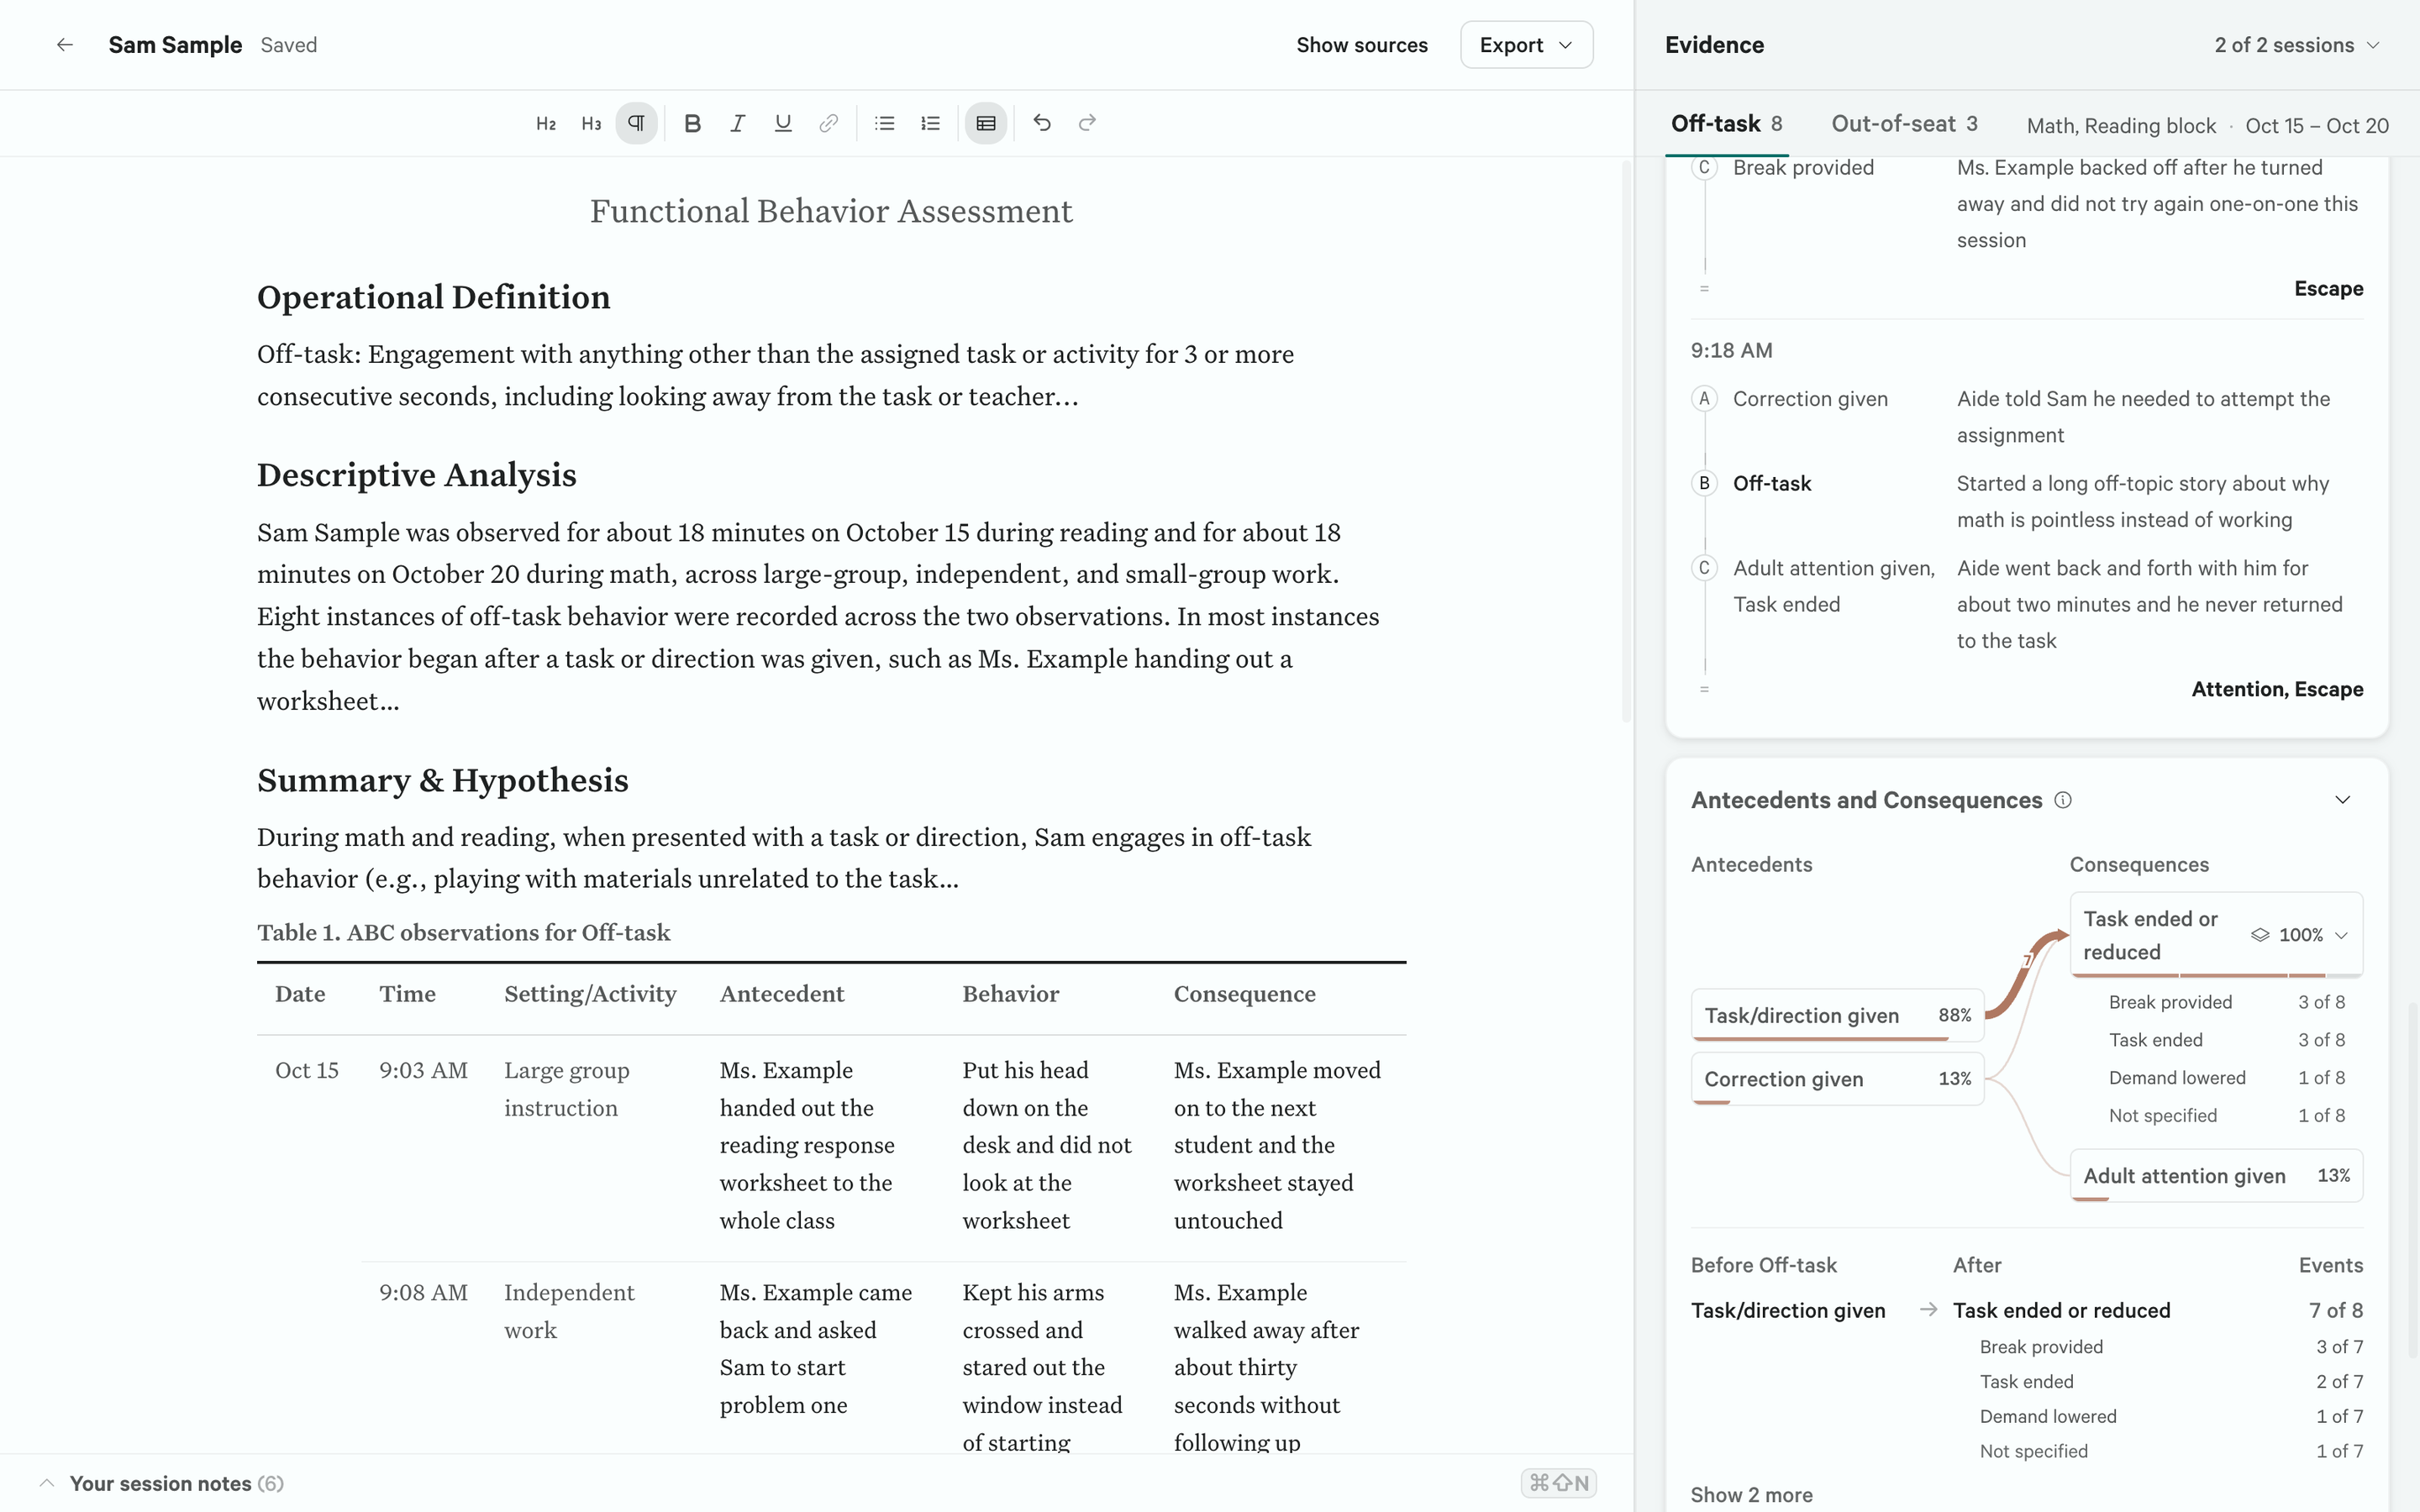
Task: Click the new note keyboard shortcut badge
Action: pos(1558,1483)
